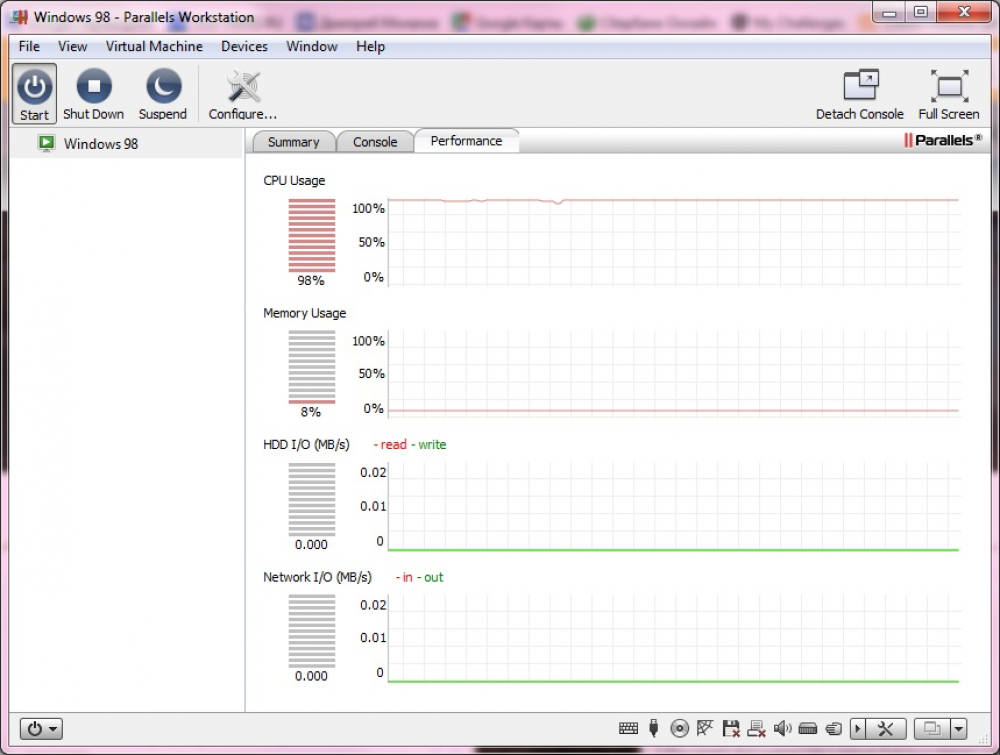
Task: Click the shared folders hand icon
Action: (834, 728)
